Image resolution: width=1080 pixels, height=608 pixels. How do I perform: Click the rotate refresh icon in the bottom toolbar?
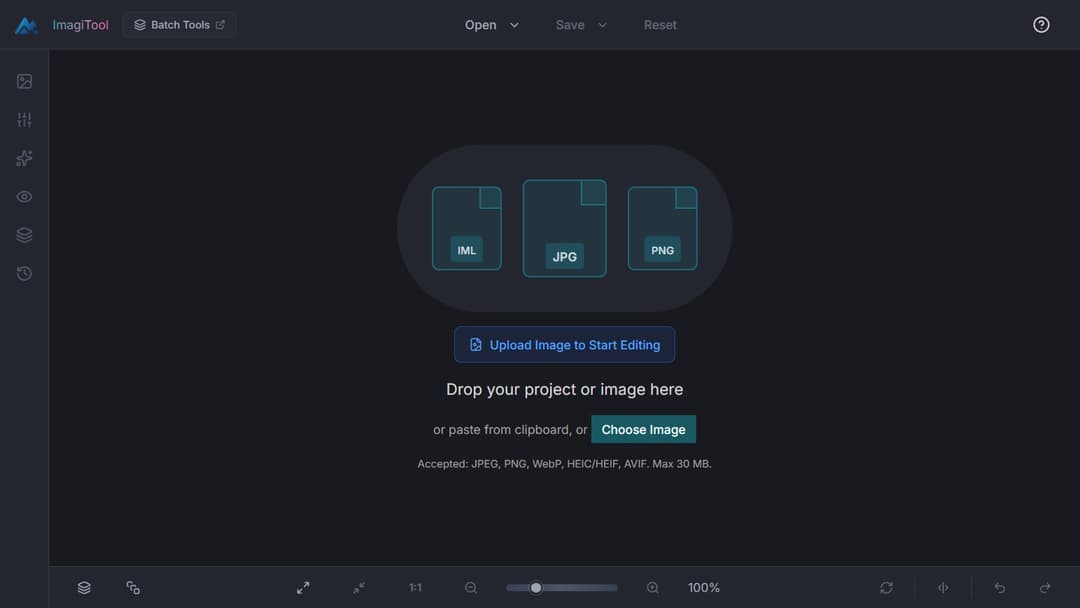[886, 587]
